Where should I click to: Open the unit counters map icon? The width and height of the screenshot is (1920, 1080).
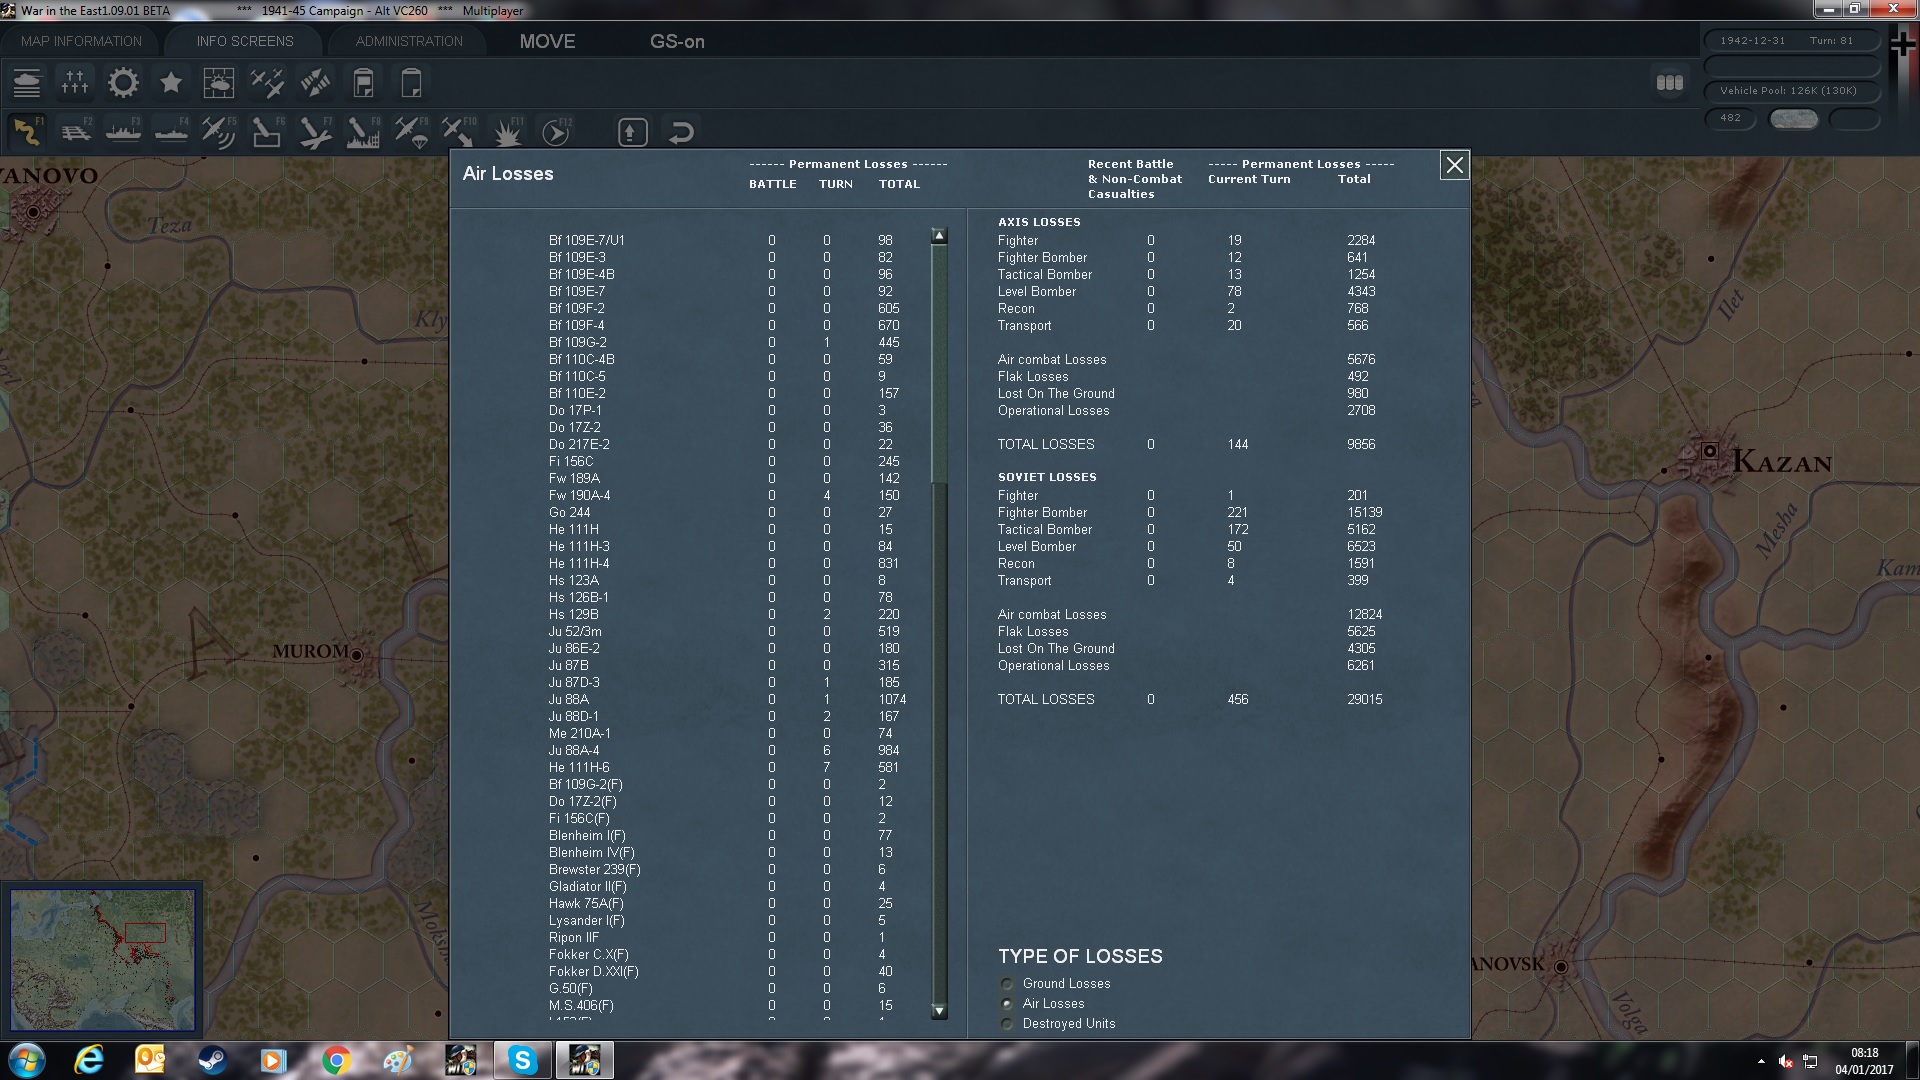coord(27,82)
